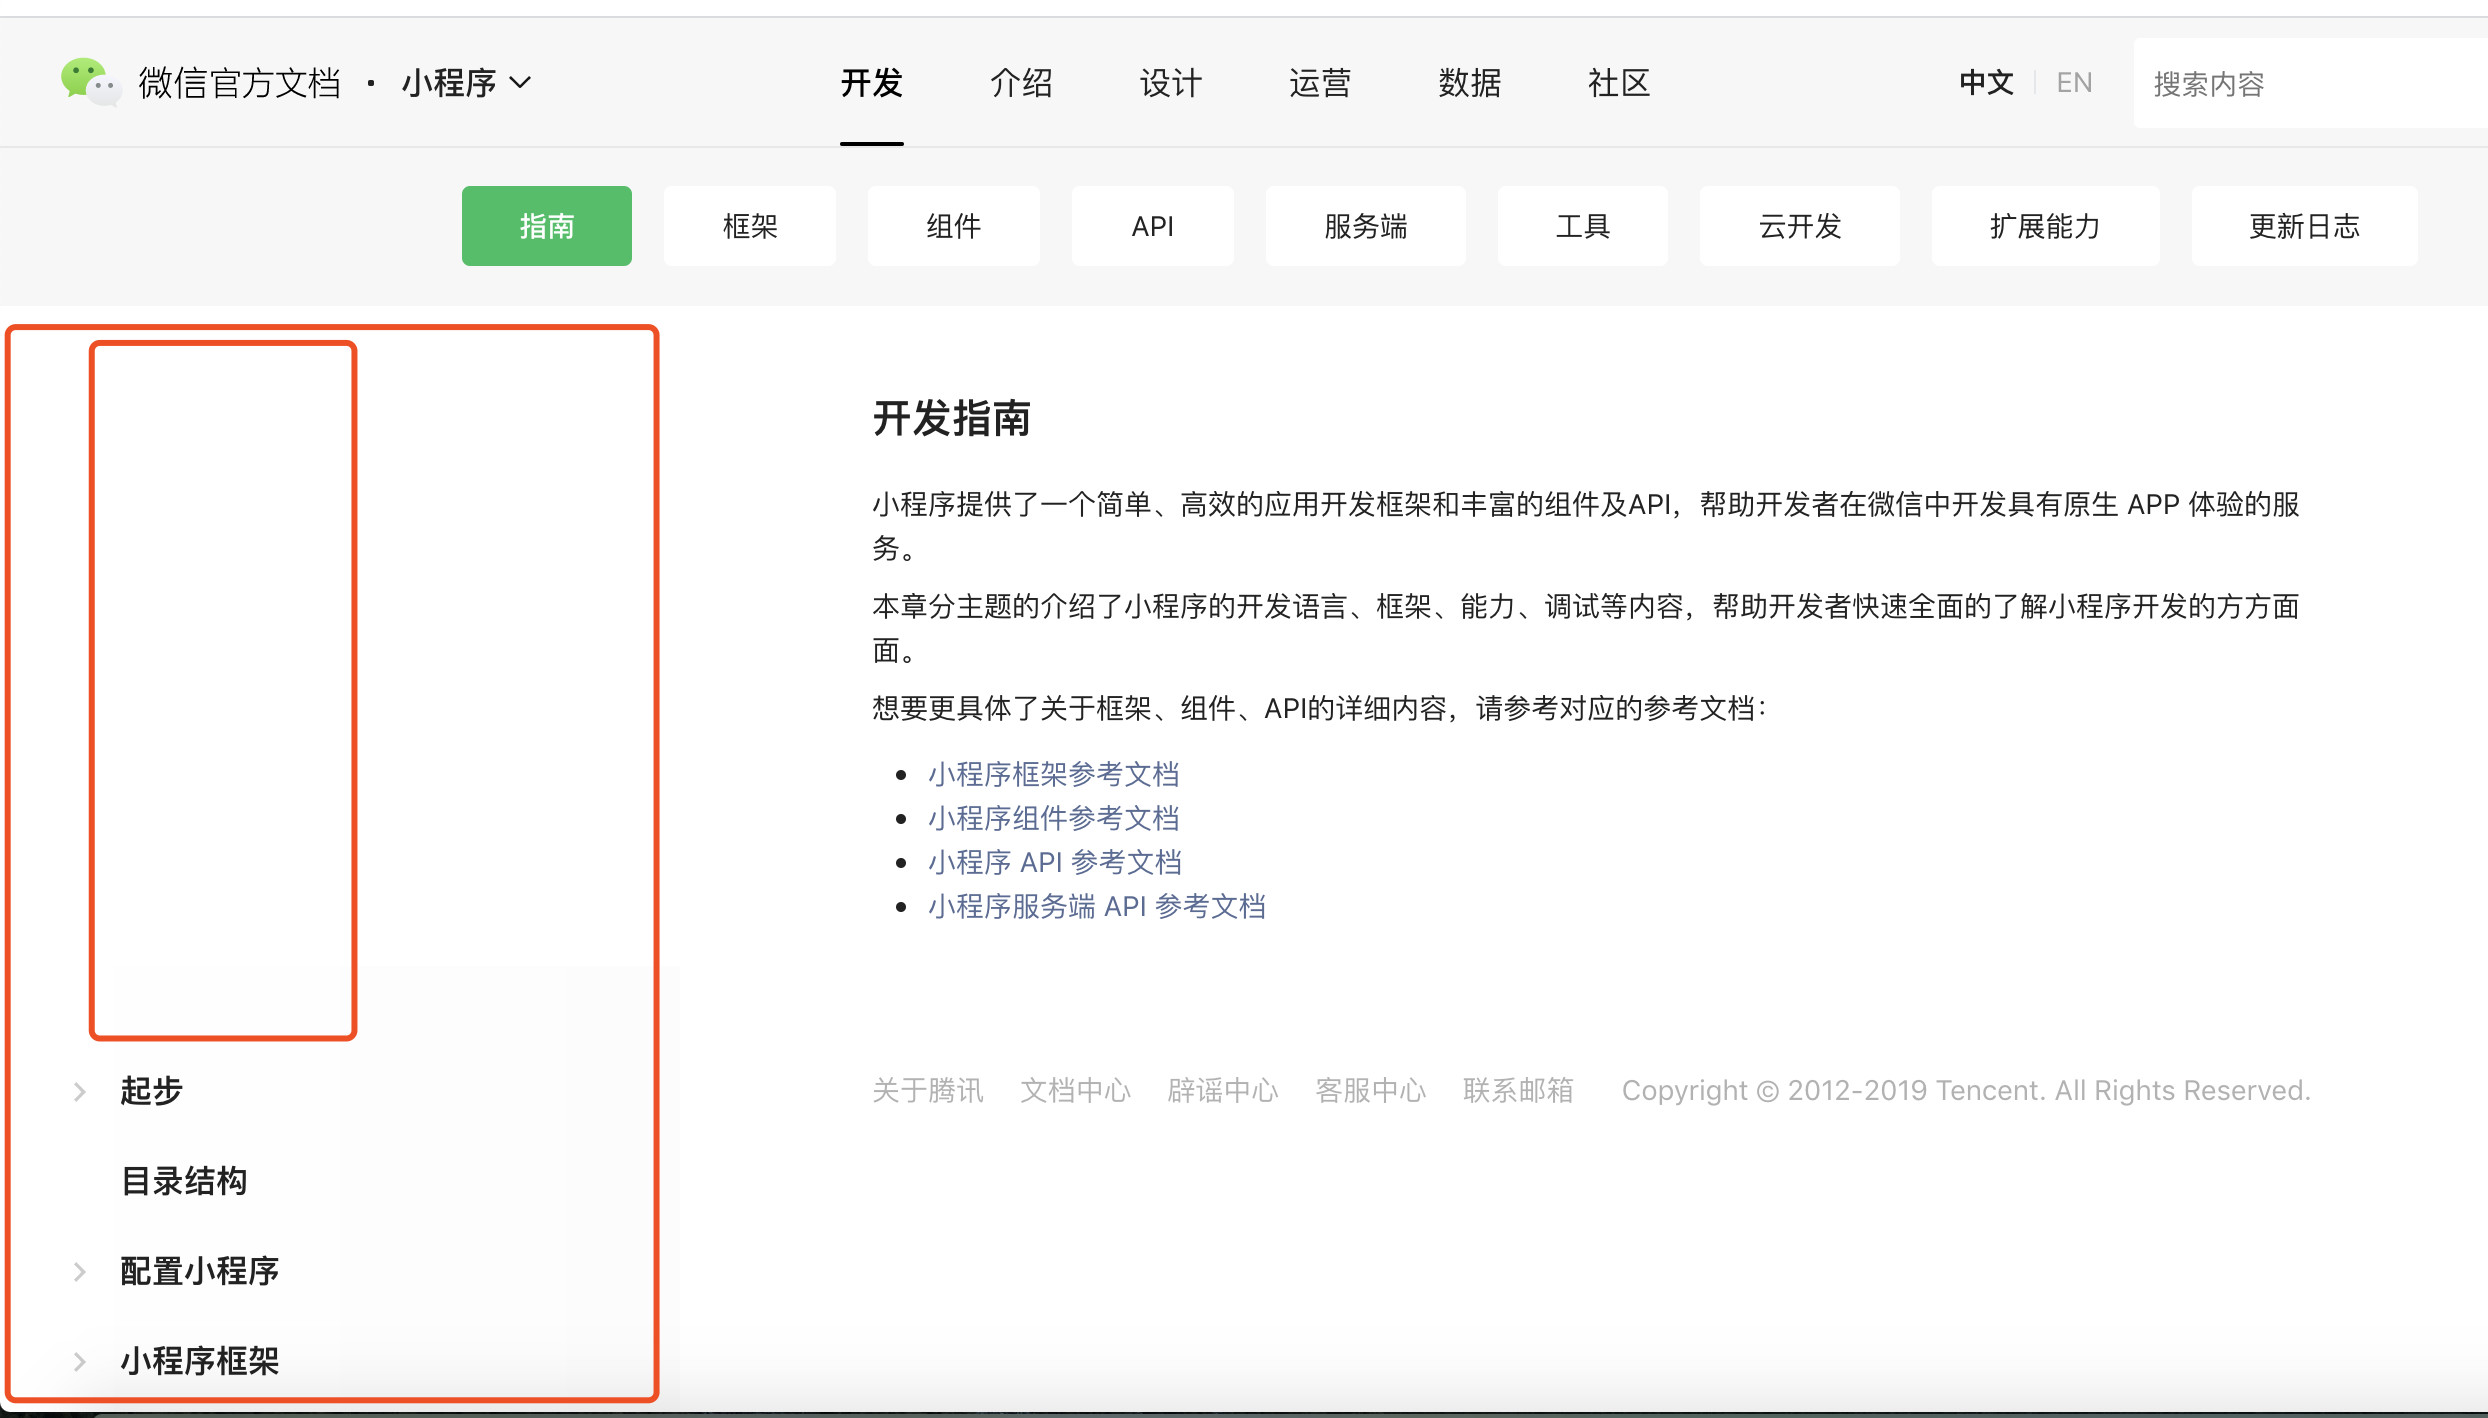This screenshot has width=2488, height=1418.
Task: Switch language to EN
Action: tap(2074, 83)
